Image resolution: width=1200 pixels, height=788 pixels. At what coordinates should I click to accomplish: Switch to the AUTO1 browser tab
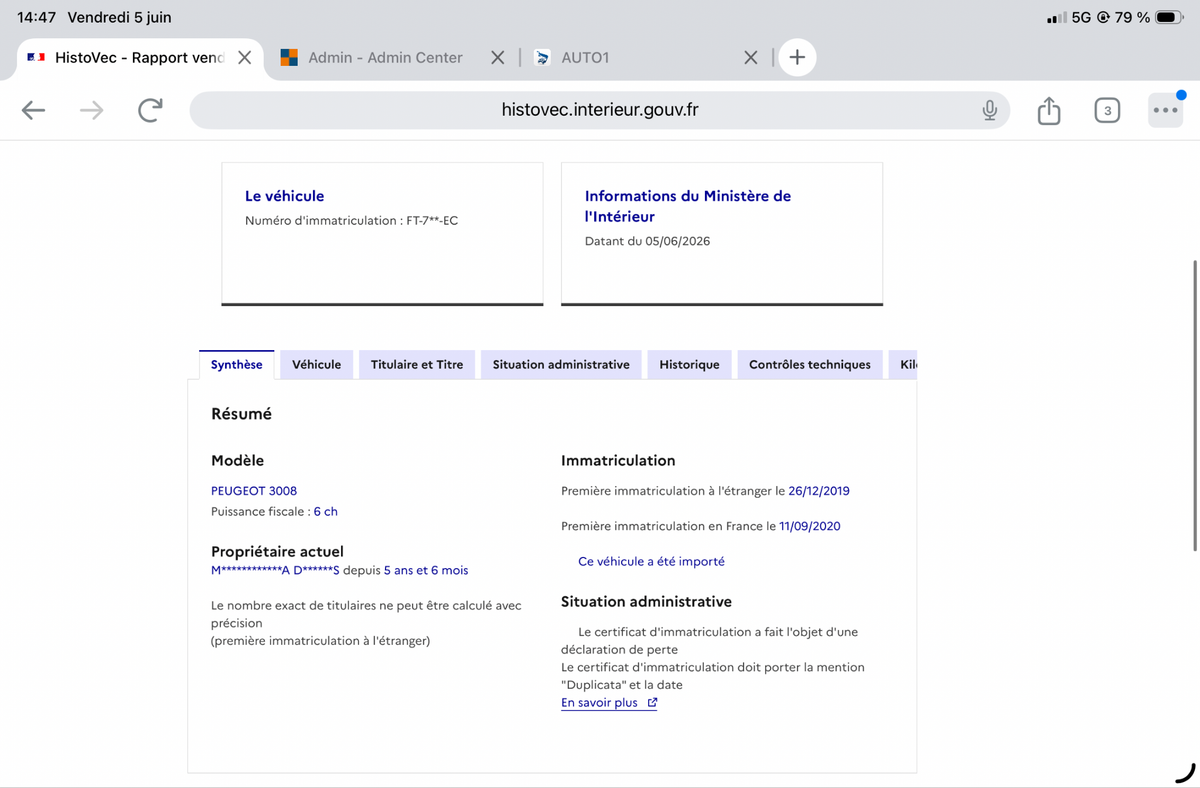(x=585, y=58)
